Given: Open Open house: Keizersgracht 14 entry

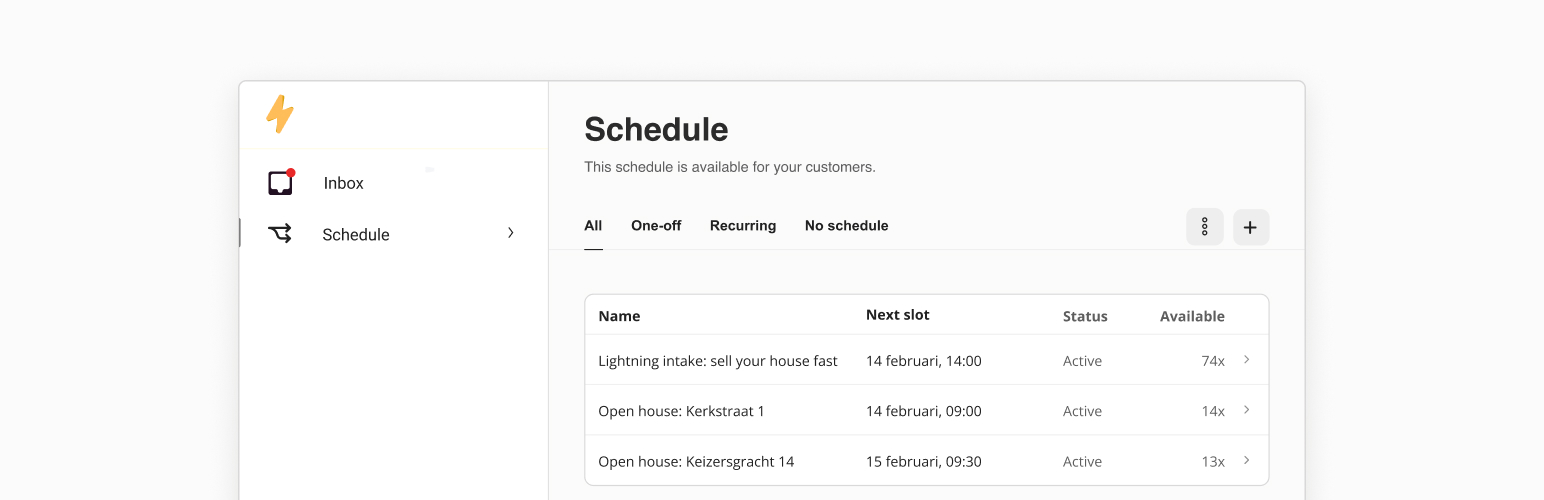Looking at the screenshot, I should [x=696, y=462].
